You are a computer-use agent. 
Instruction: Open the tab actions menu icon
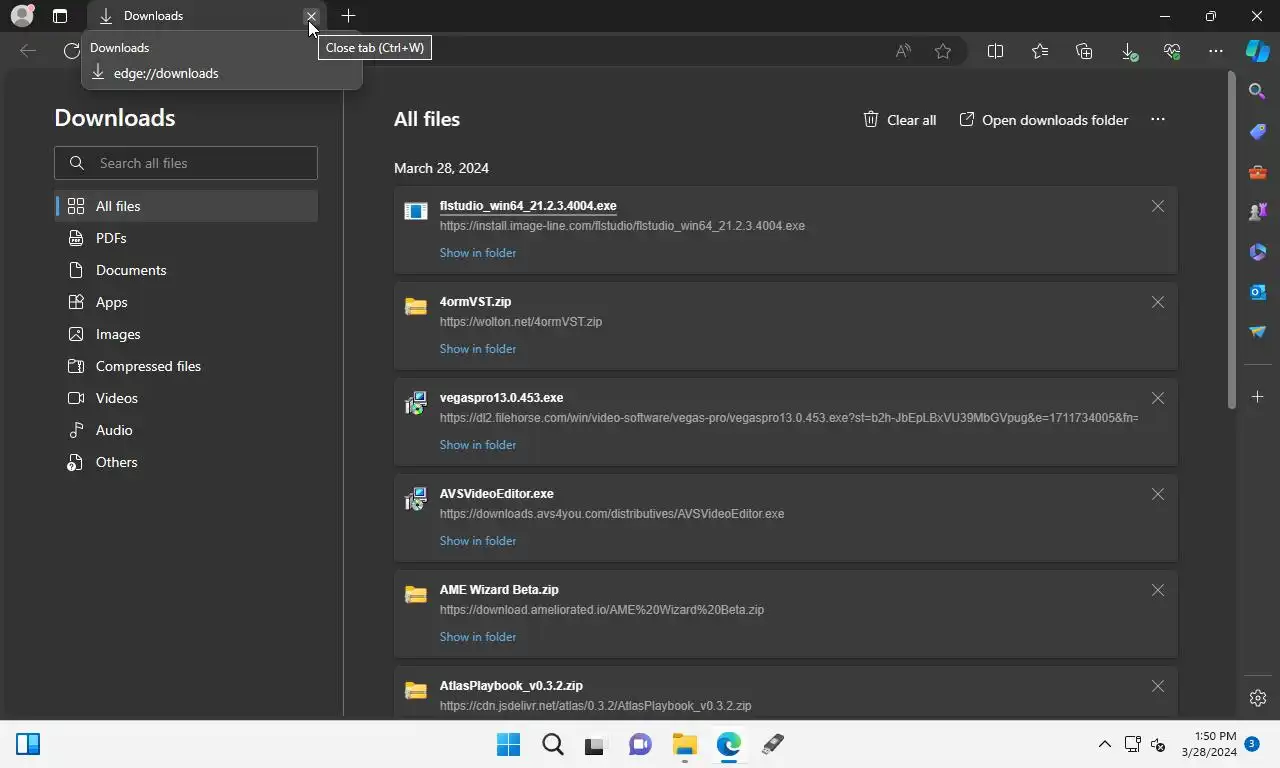tap(60, 16)
